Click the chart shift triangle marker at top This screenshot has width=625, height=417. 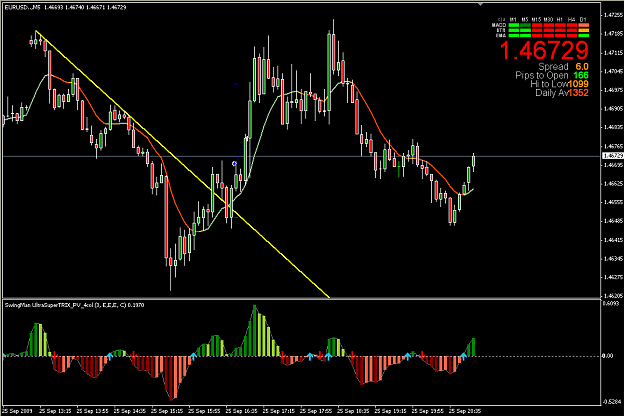(480, 4)
